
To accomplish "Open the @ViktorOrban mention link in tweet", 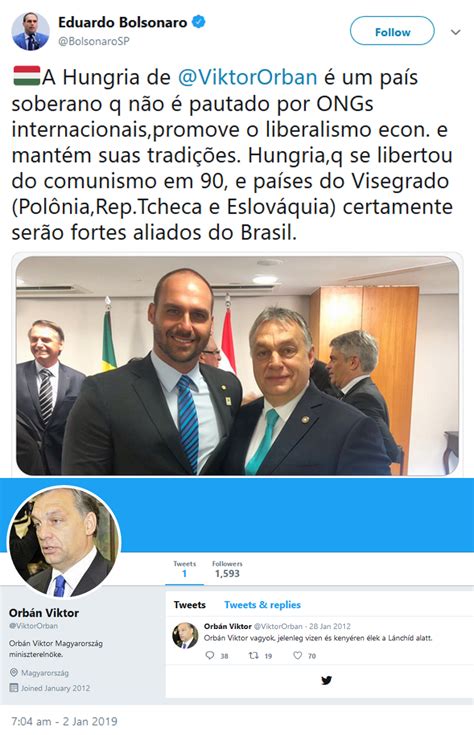I will [247, 77].
